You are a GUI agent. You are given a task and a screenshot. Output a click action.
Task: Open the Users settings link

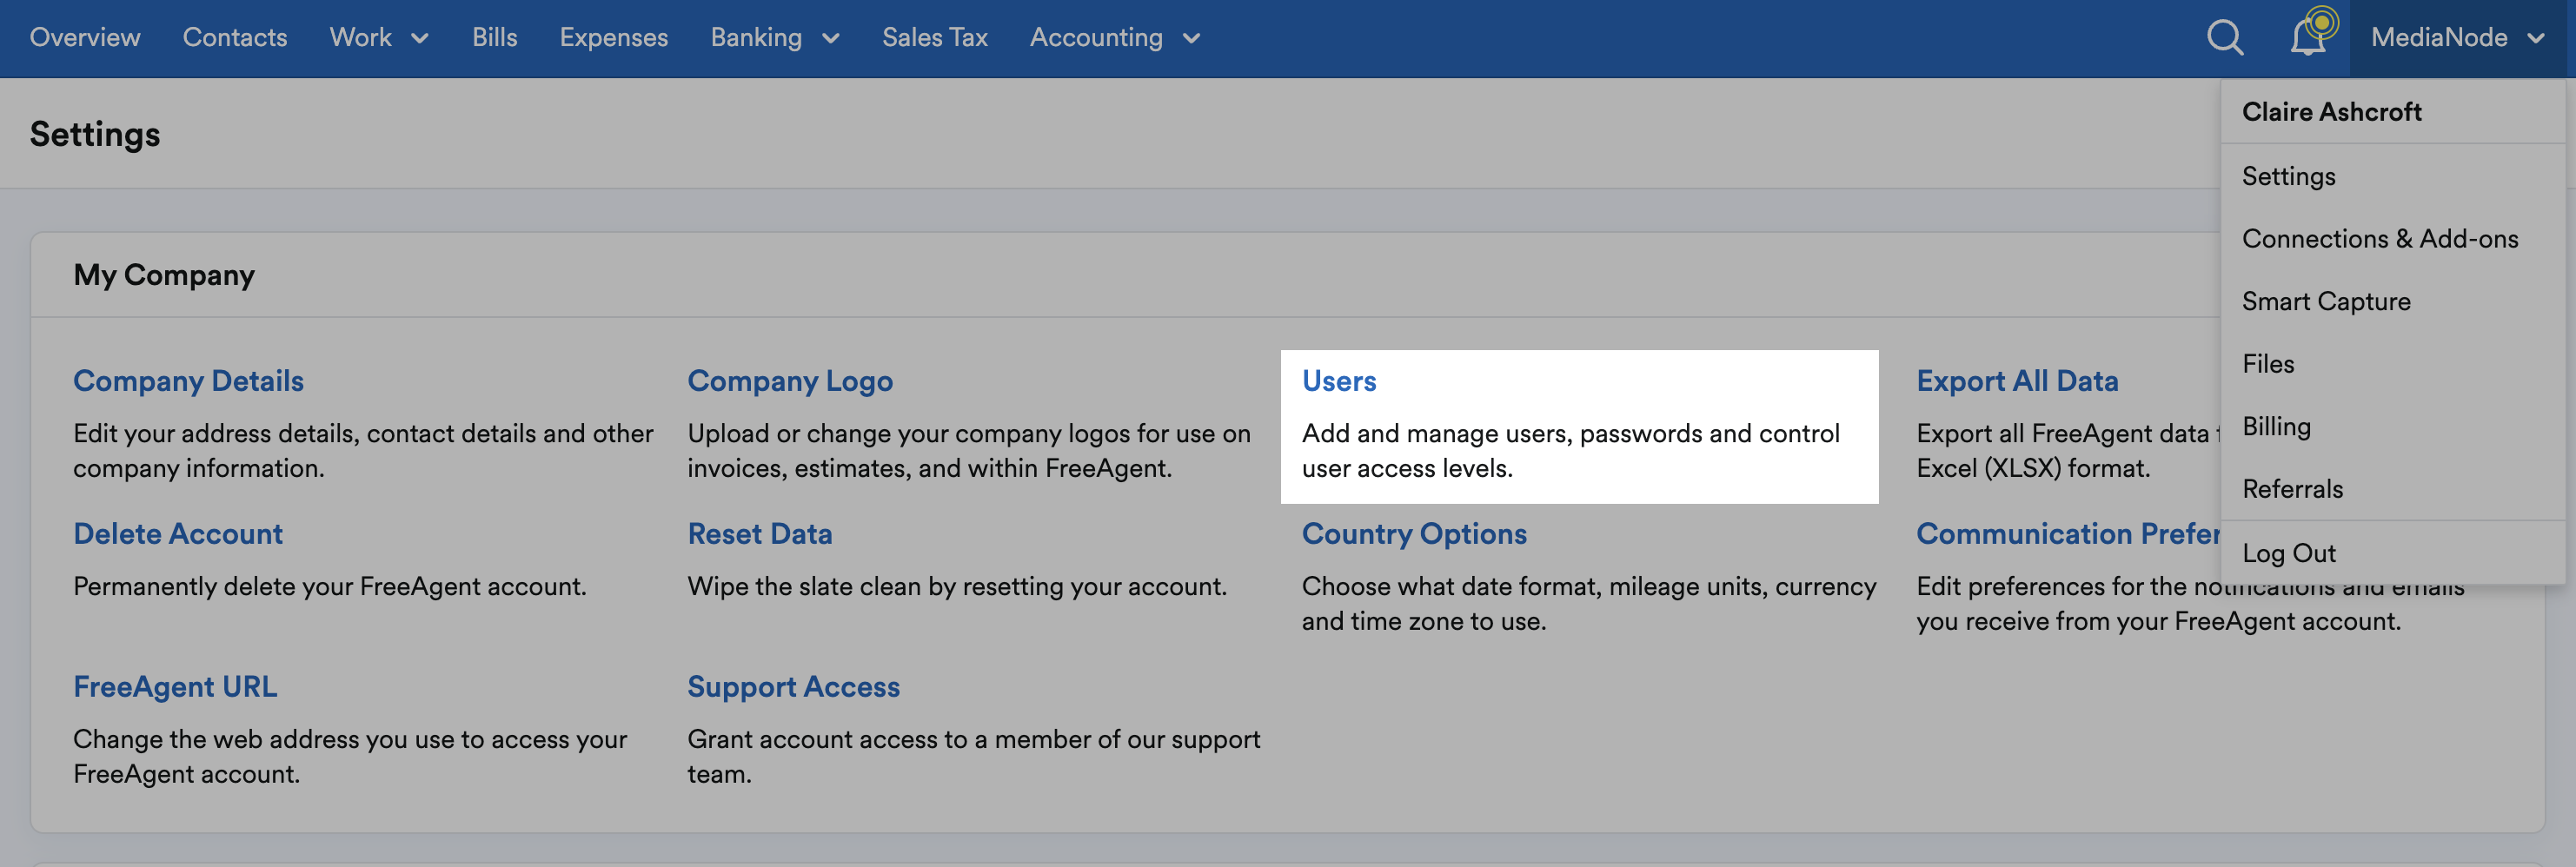pyautogui.click(x=1339, y=381)
